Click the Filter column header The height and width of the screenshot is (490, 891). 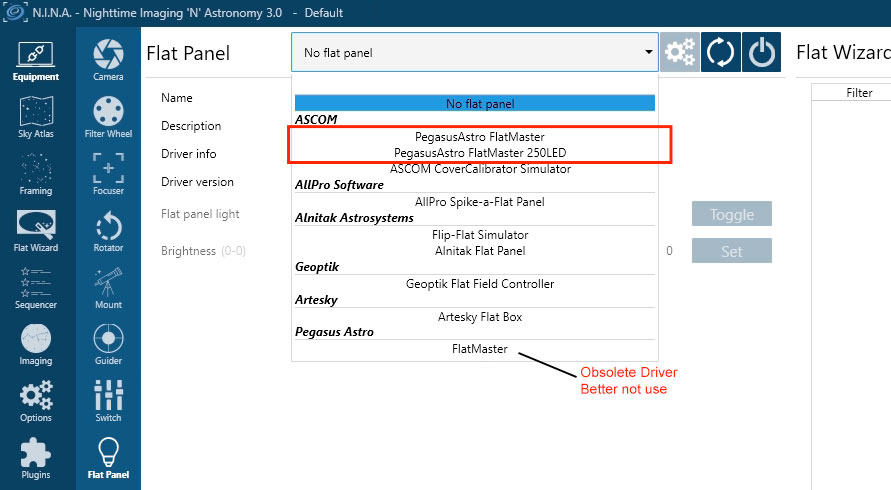(859, 93)
